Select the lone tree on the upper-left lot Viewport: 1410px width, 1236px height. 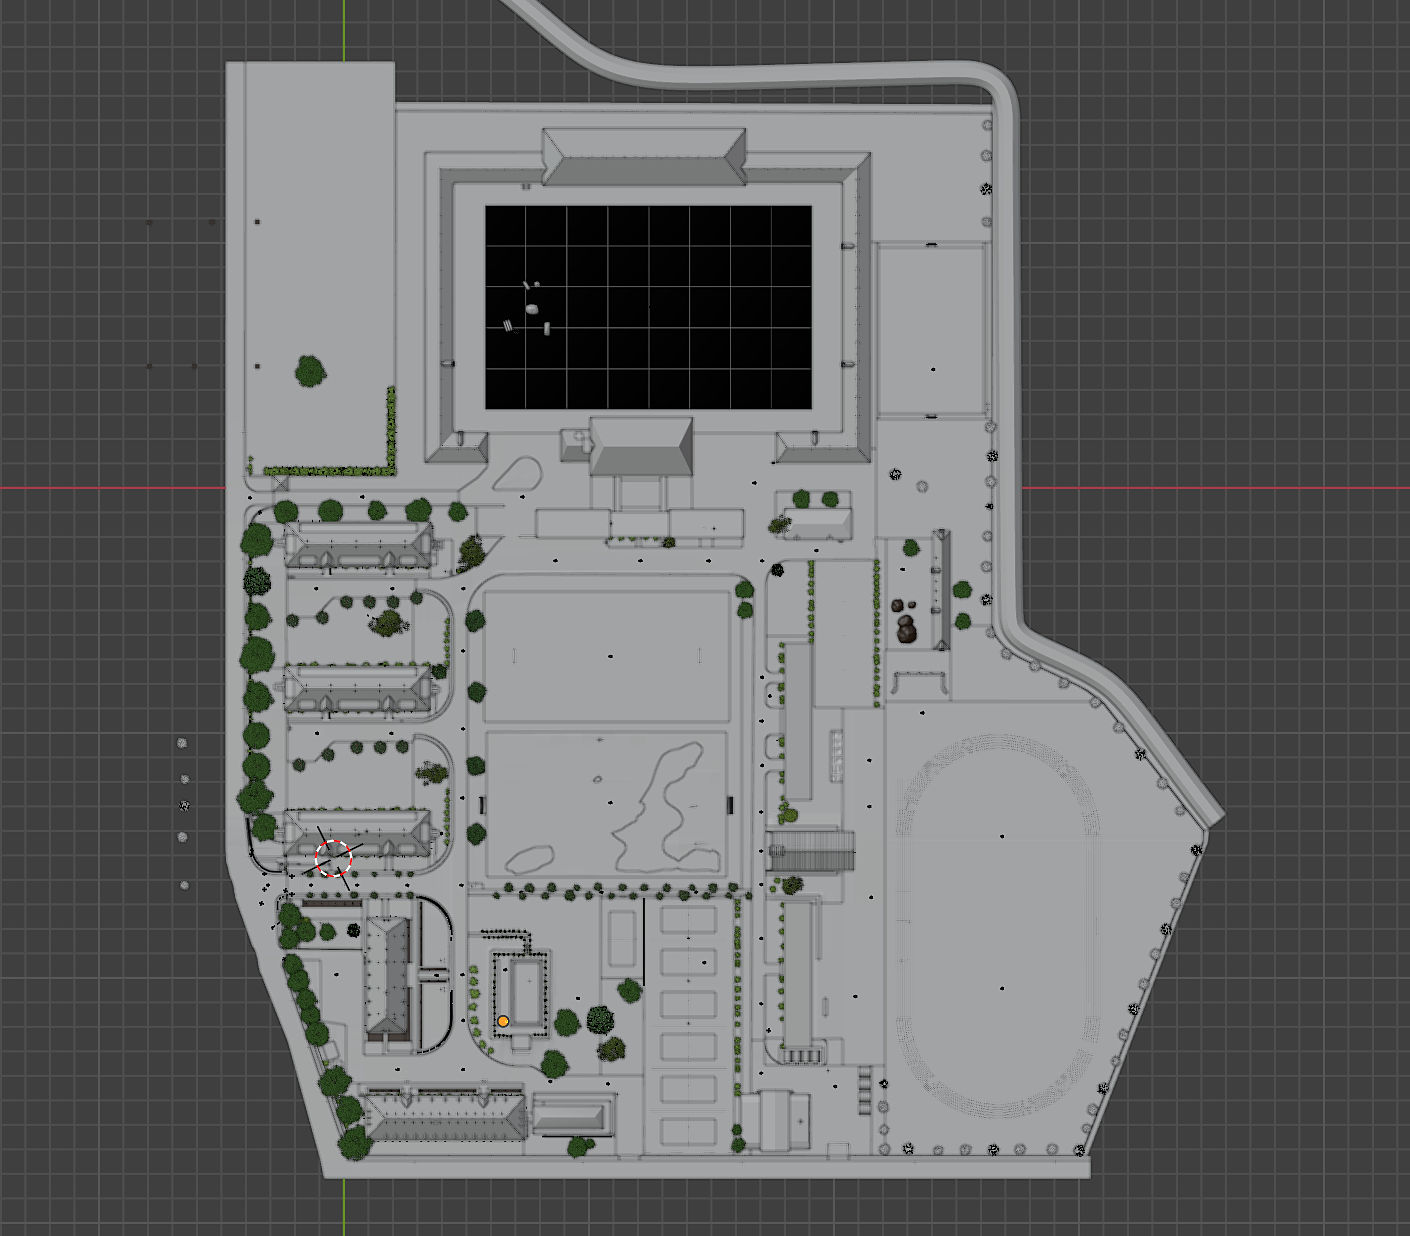[x=310, y=371]
